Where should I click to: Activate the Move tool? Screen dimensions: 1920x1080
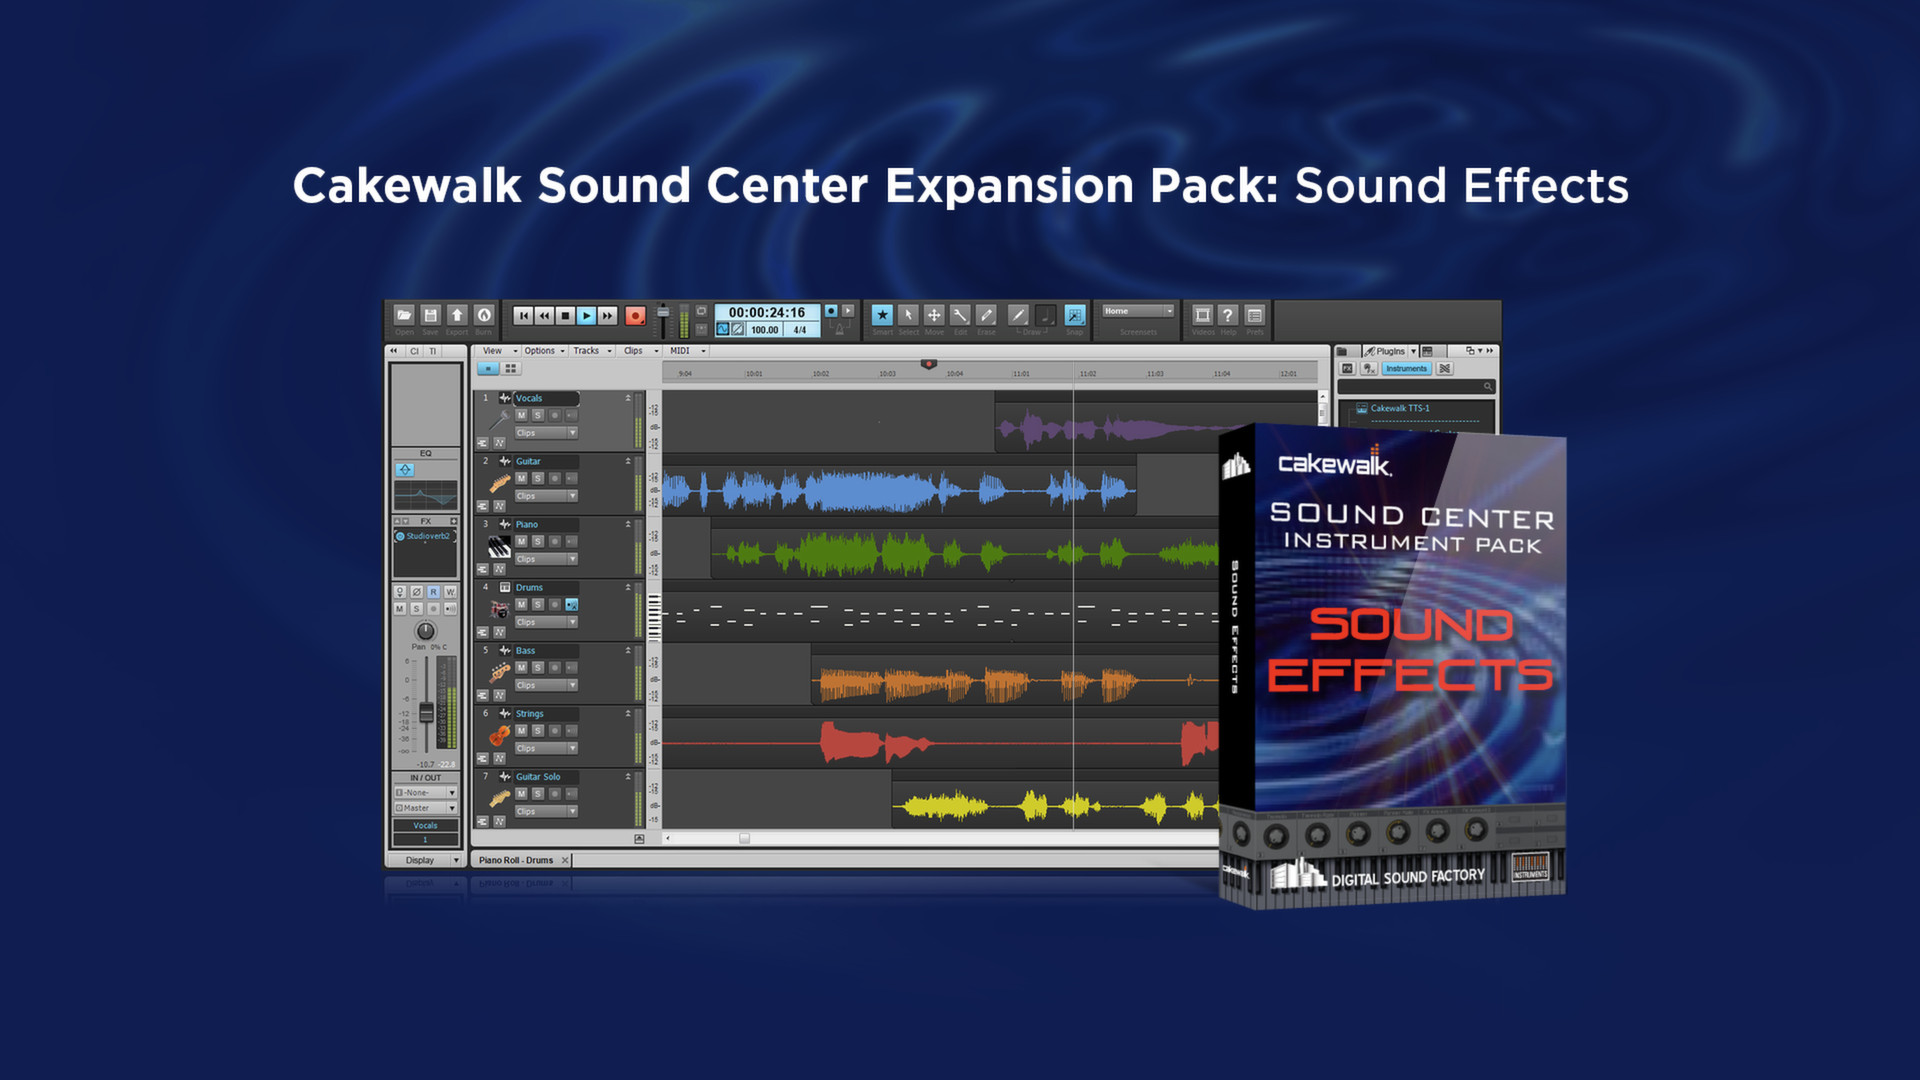pos(934,315)
